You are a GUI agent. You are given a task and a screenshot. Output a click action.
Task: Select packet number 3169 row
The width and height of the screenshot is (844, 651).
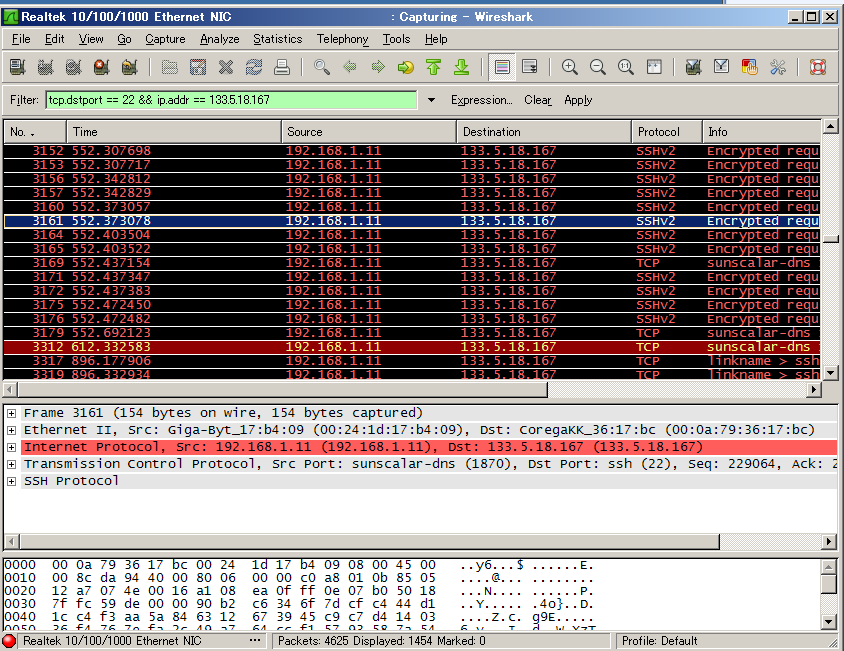[412, 263]
